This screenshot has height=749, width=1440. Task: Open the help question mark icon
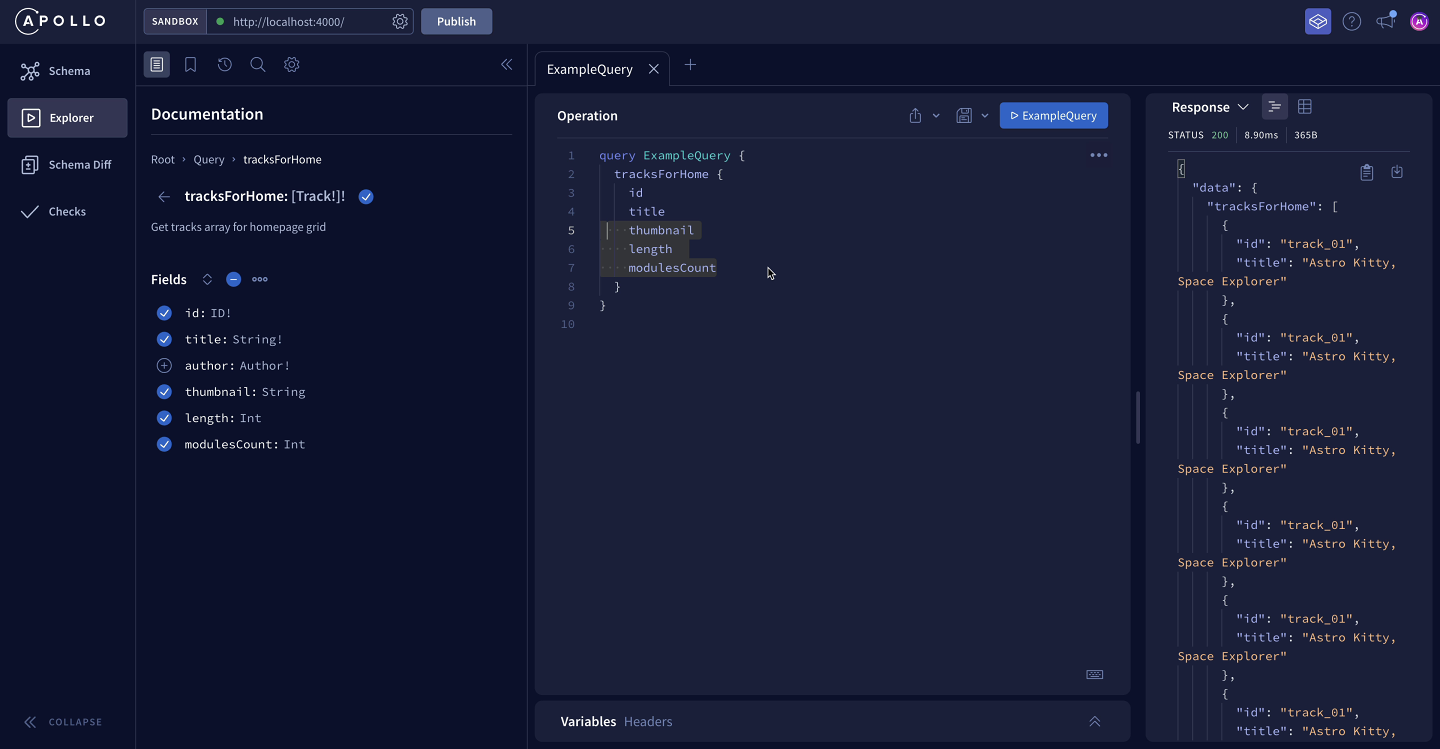[1352, 21]
